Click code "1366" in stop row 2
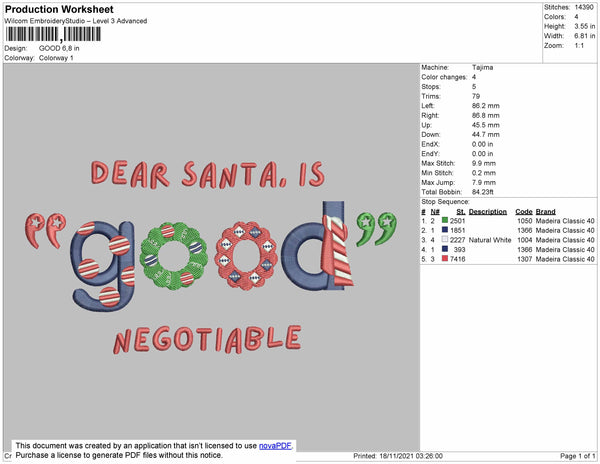This screenshot has height=464, width=600. click(525, 230)
